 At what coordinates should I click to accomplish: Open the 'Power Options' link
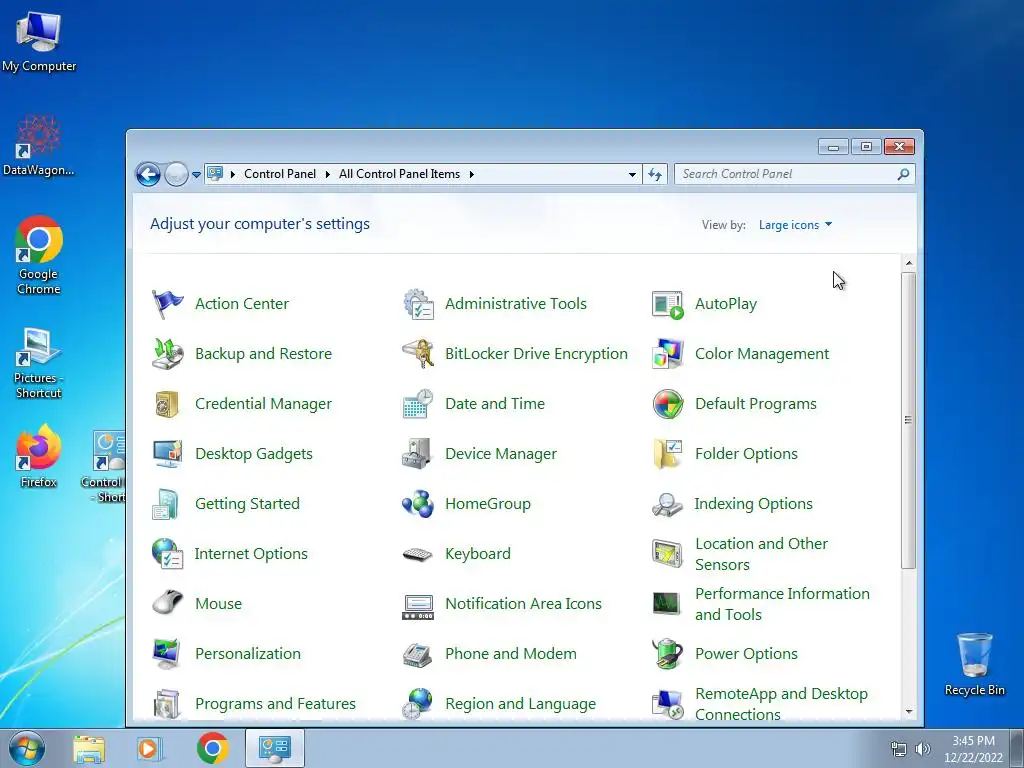coord(746,654)
